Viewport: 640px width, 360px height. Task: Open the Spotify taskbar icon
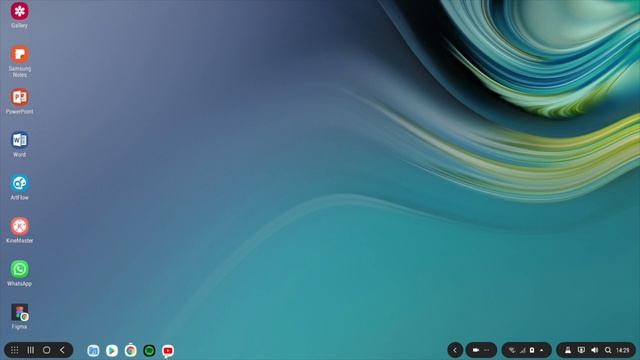tap(149, 351)
